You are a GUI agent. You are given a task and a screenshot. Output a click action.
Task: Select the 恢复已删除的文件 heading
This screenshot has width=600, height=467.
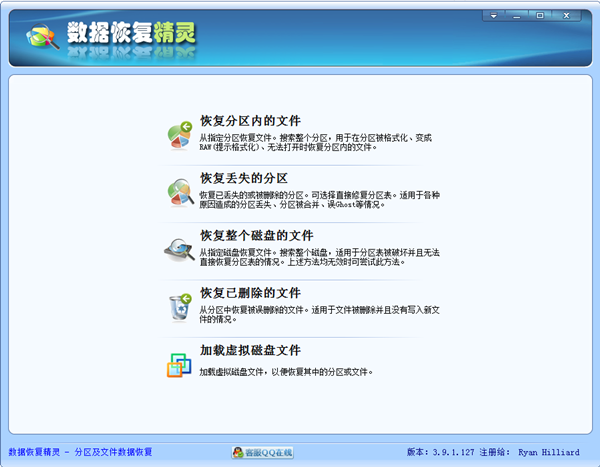coord(250,294)
